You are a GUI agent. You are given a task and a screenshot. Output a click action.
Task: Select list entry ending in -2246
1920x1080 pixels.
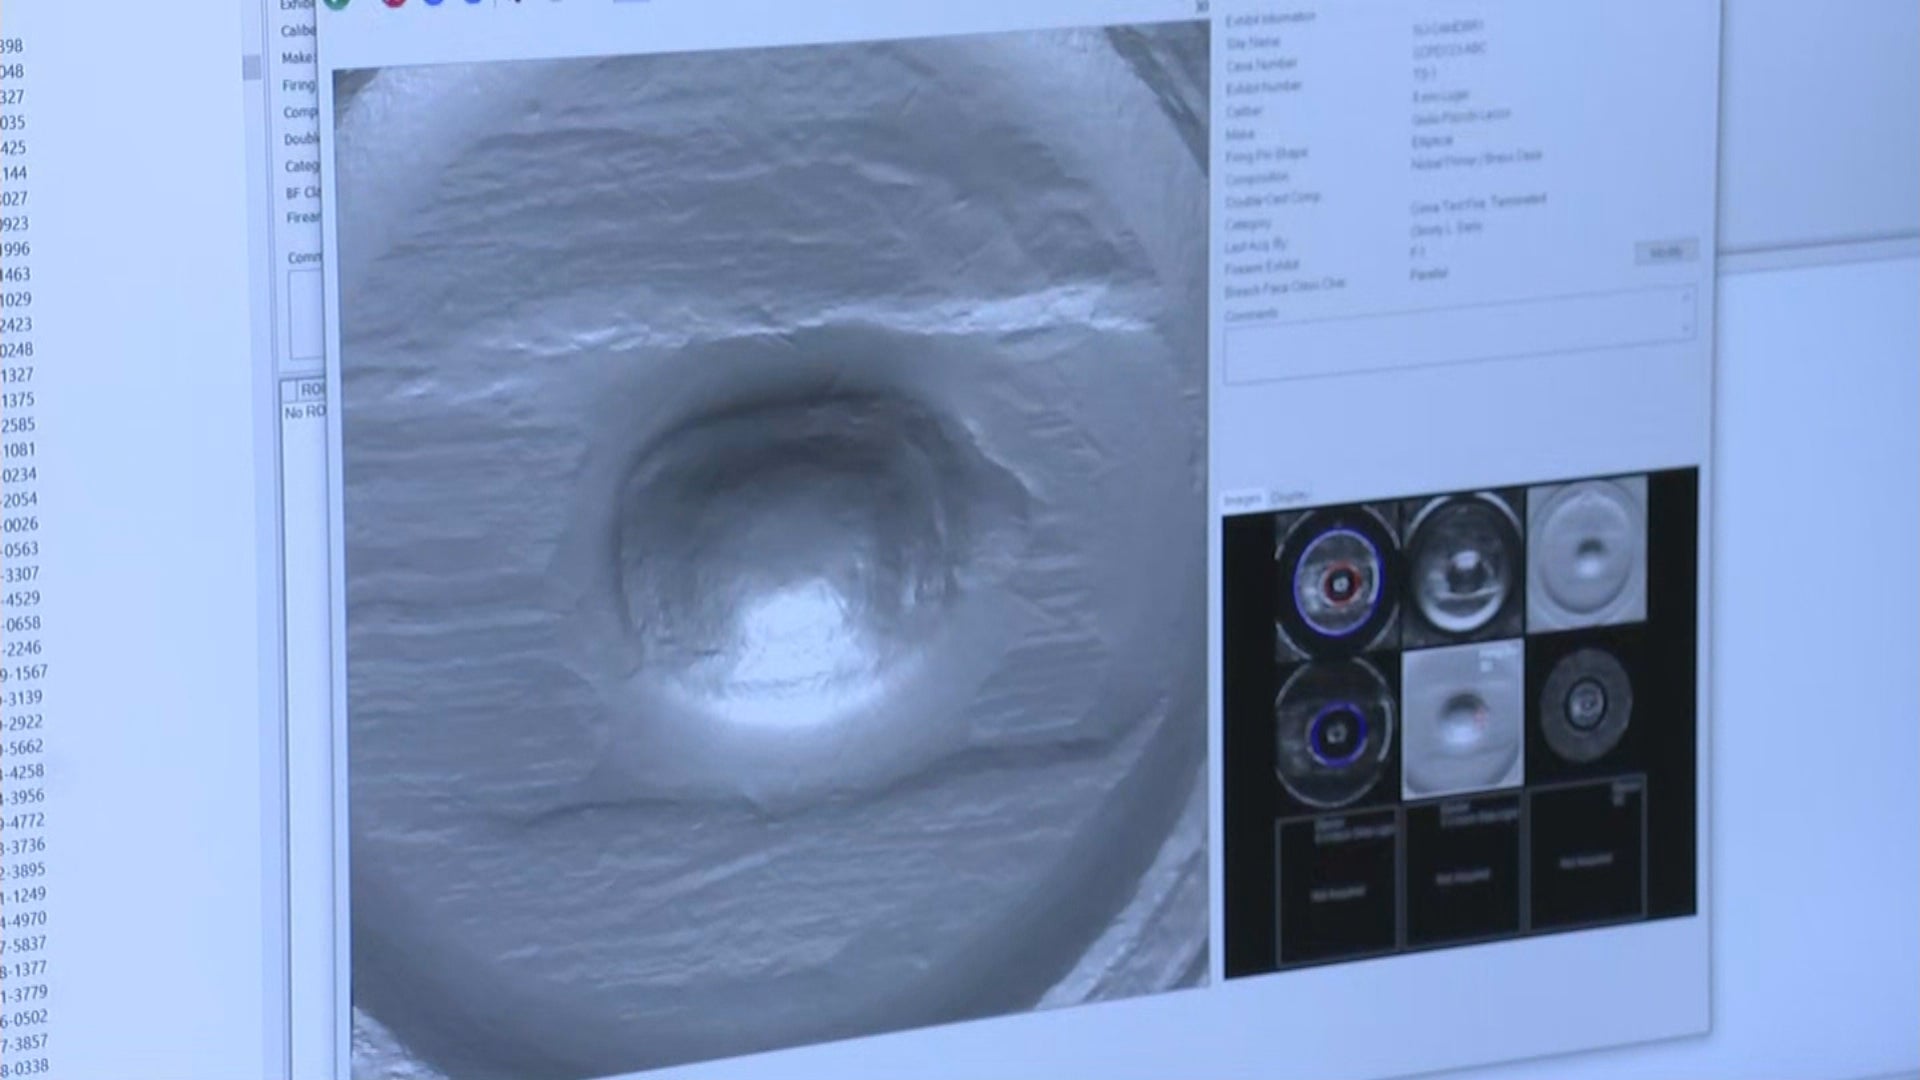(x=21, y=649)
